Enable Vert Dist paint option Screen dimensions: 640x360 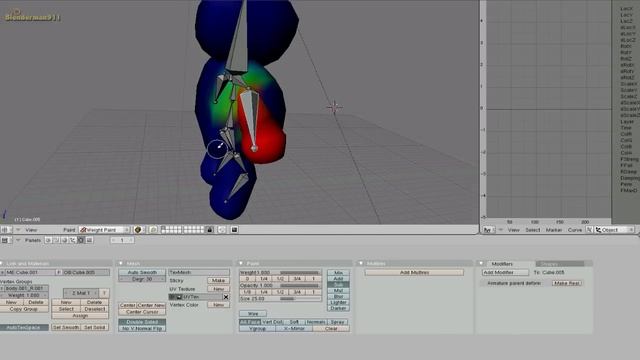273,322
